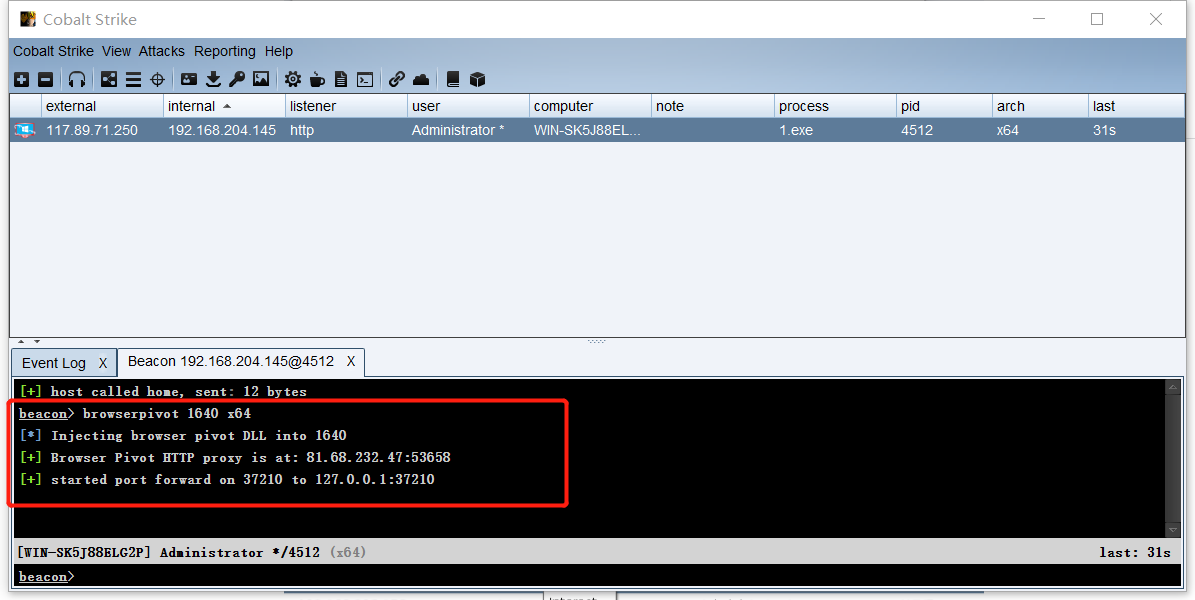Click the document Office macro icon

[x=341, y=79]
